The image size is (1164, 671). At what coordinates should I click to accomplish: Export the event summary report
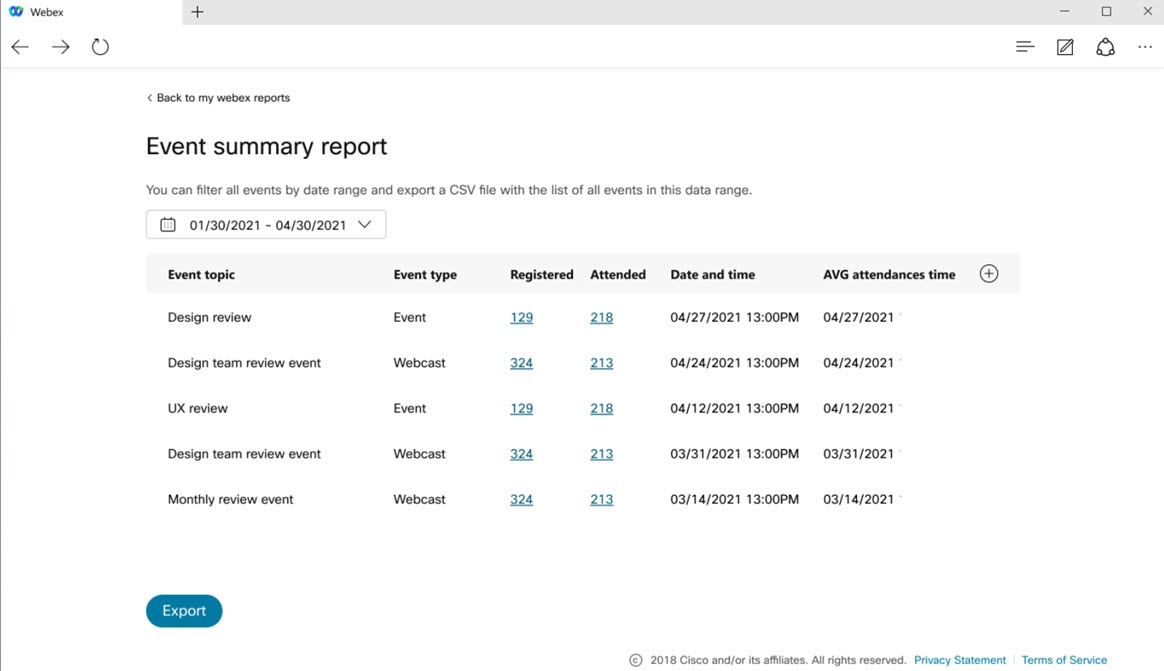(184, 610)
